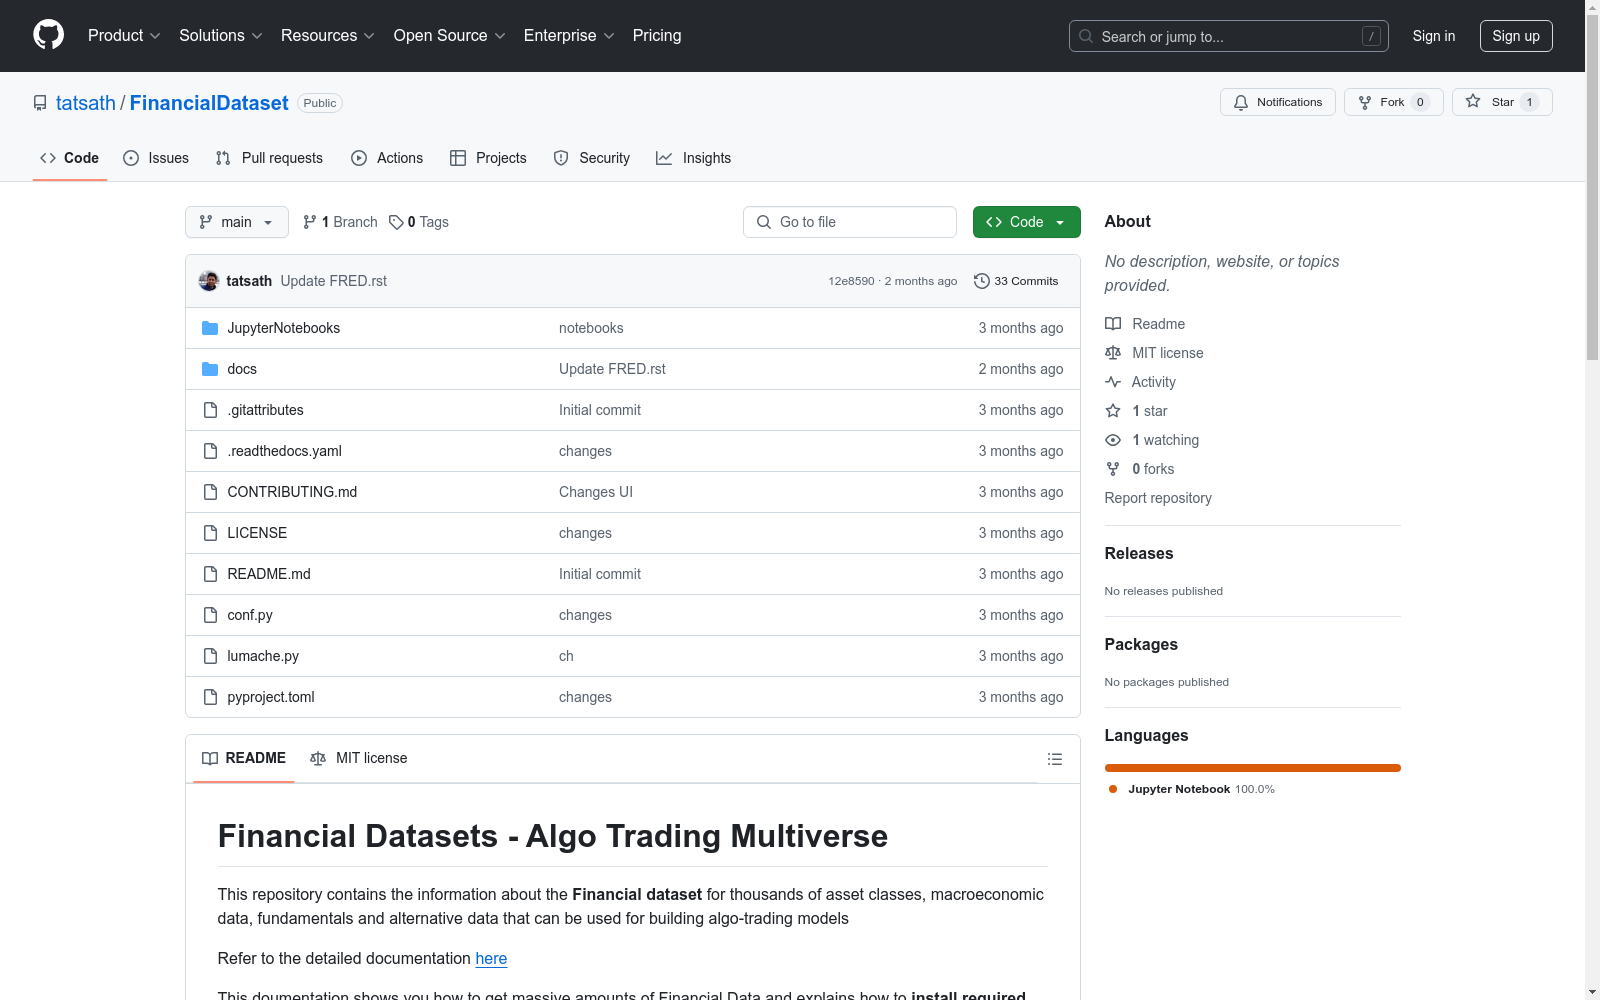This screenshot has width=1600, height=1000.
Task: Click the repository book icon beside tatsath
Action: (40, 103)
